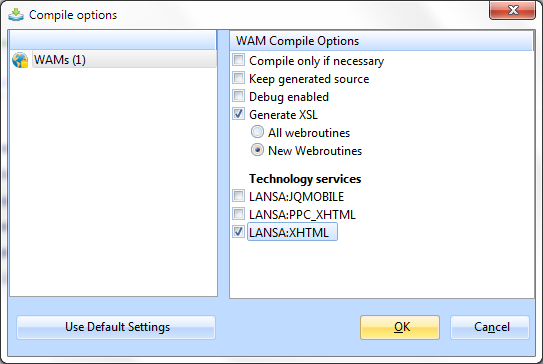Click the Use Default Settings button
This screenshot has height=364, width=543.
pyautogui.click(x=116, y=327)
